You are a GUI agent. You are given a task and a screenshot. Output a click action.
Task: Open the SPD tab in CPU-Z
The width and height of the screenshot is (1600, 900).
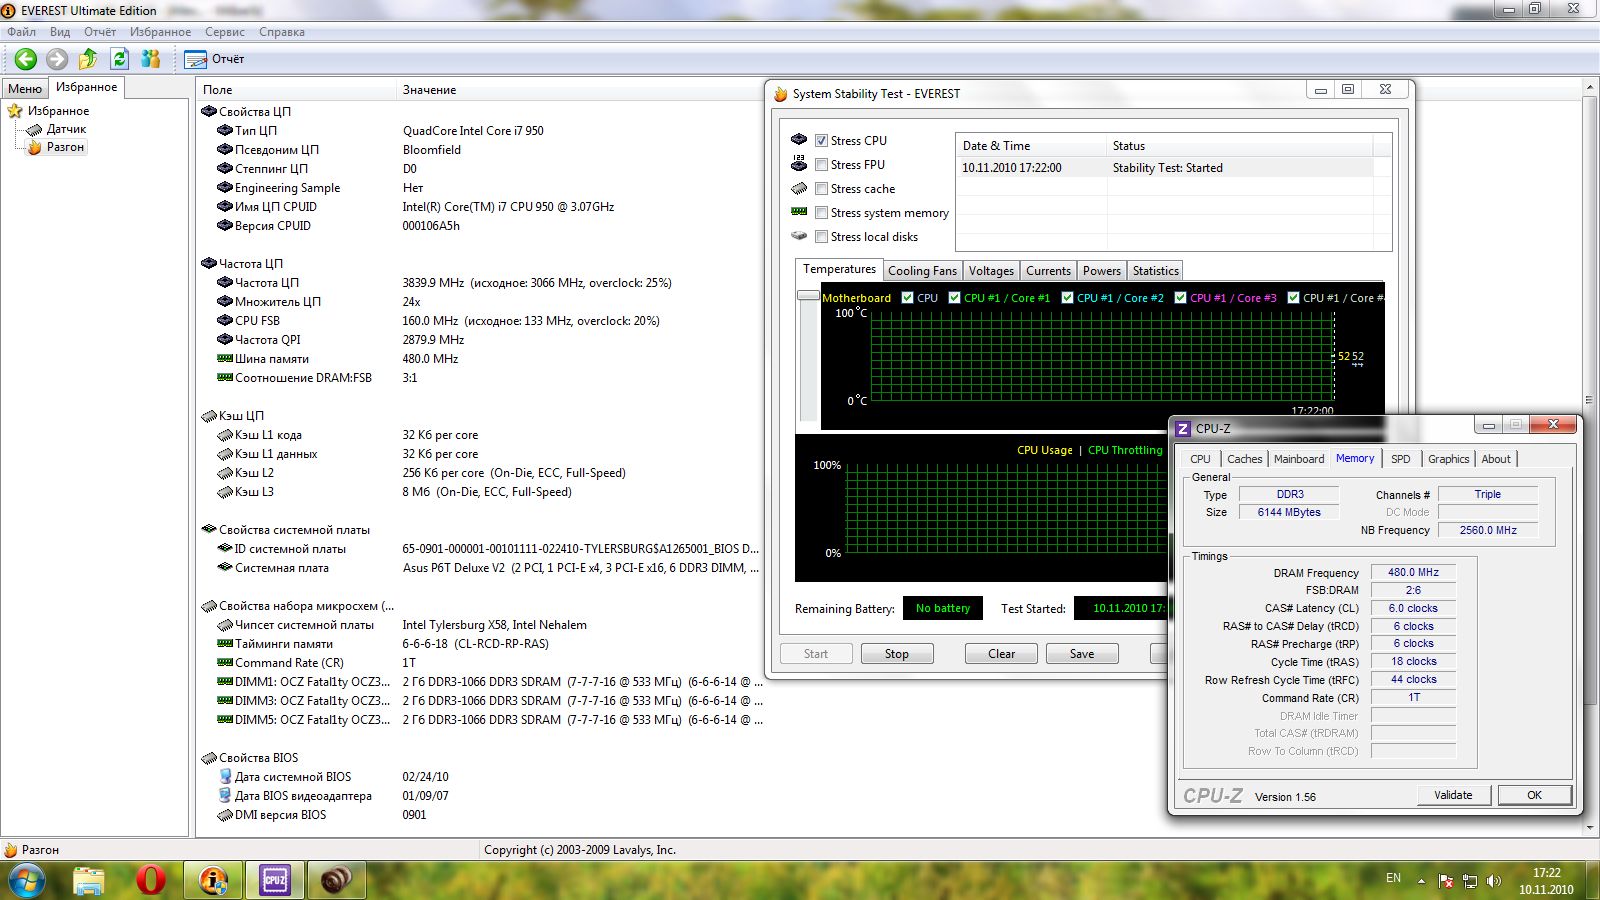[x=1400, y=459]
